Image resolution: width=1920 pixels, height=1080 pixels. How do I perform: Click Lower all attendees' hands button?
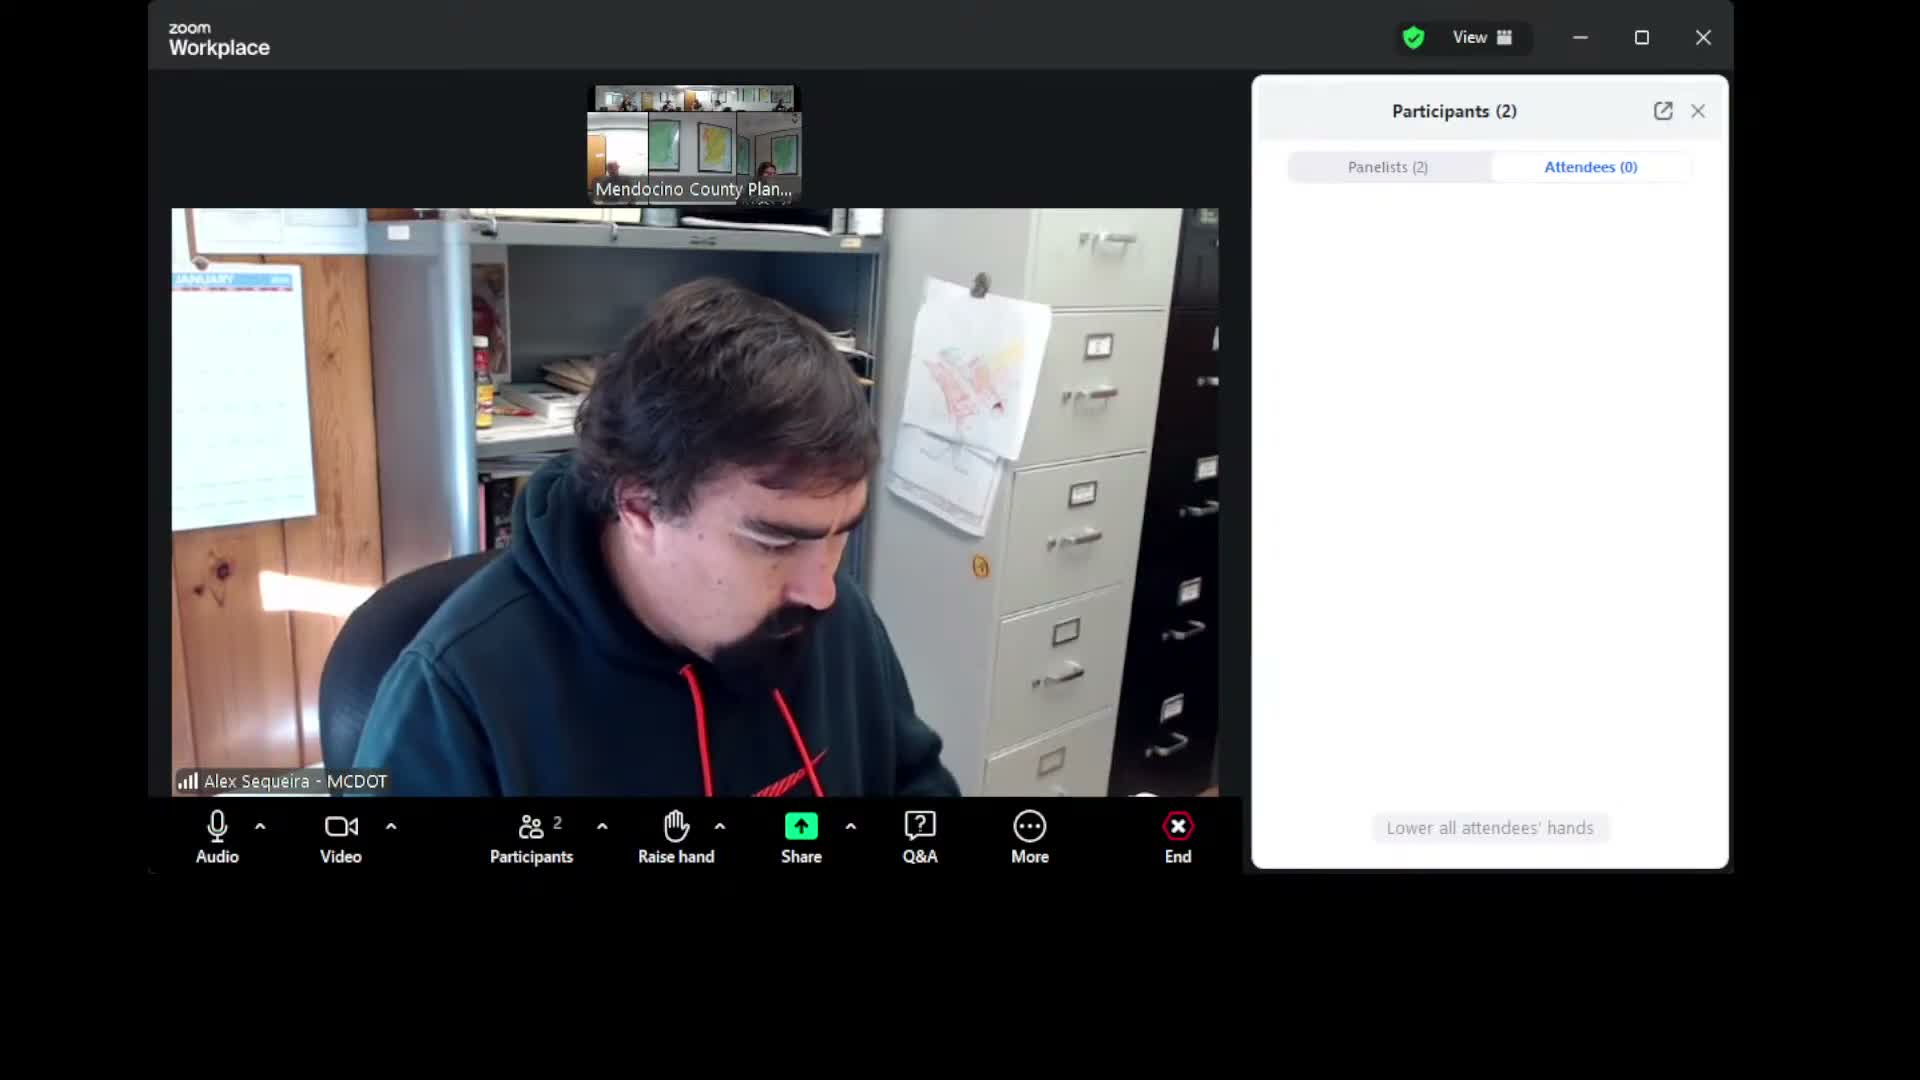coord(1489,828)
